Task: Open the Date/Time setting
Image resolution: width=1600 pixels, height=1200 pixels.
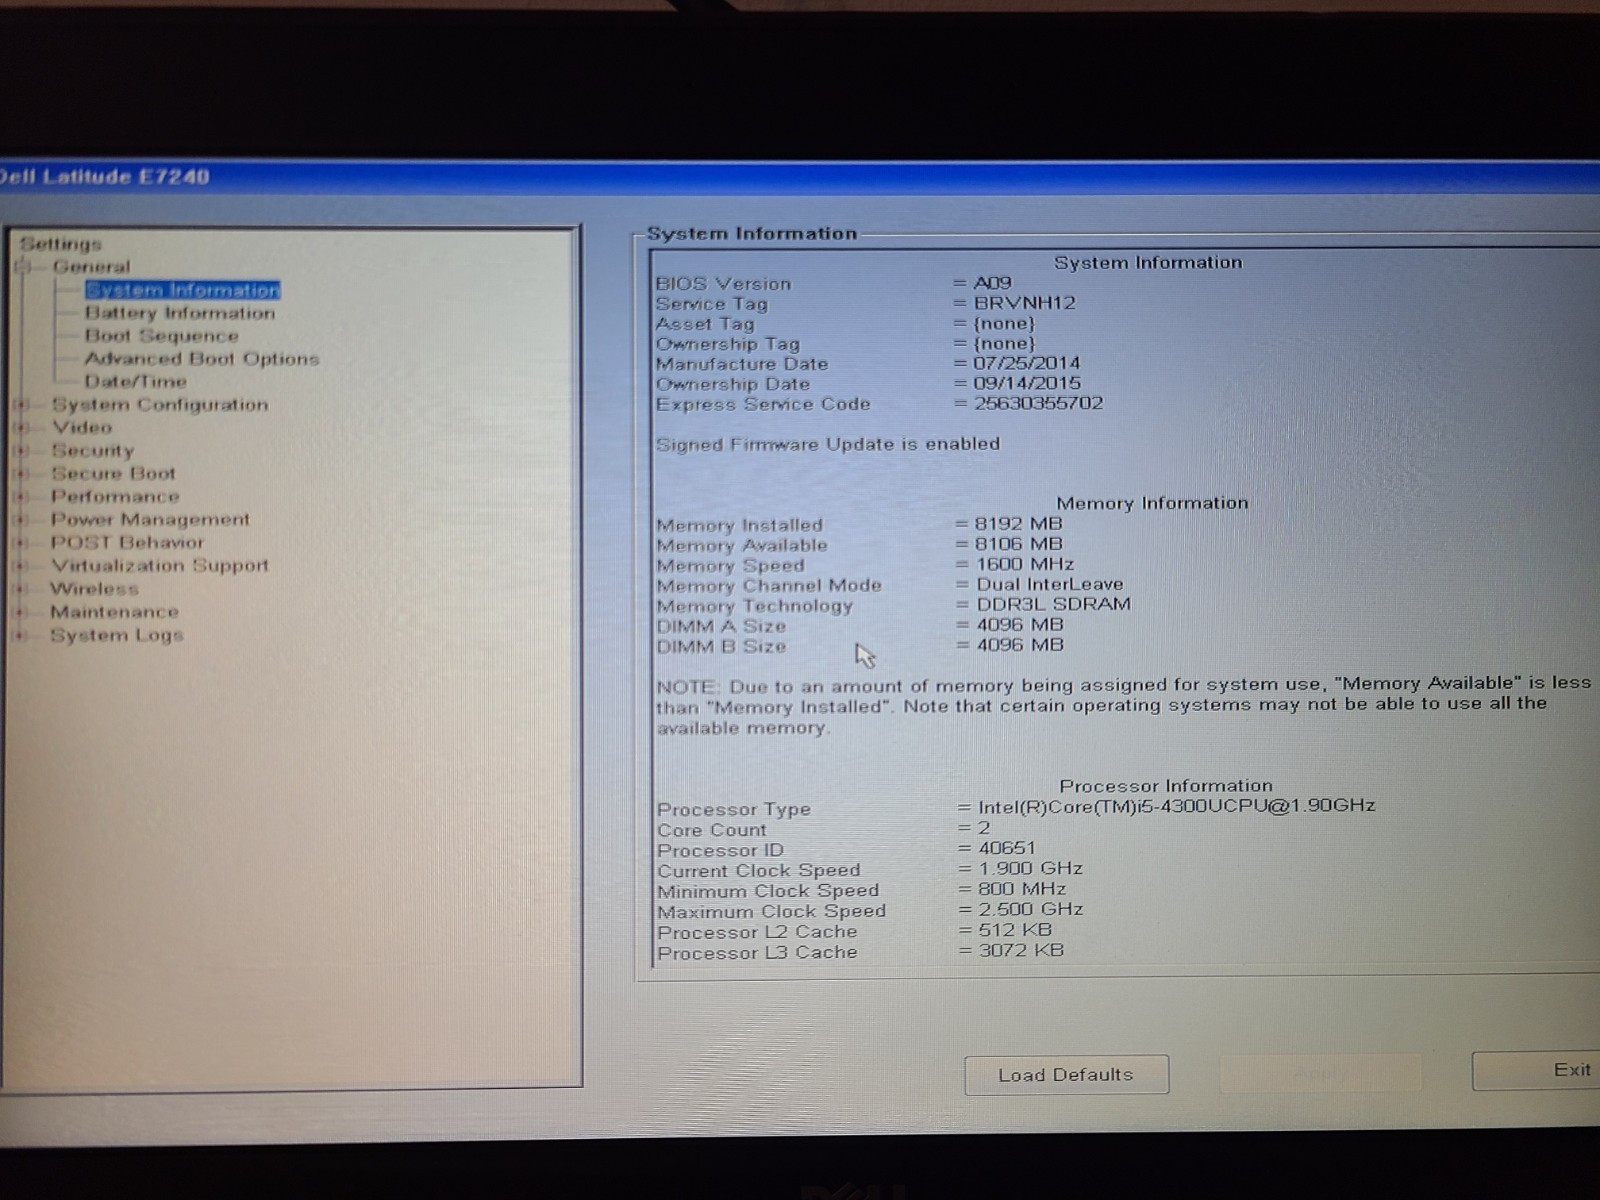Action: pyautogui.click(x=136, y=382)
